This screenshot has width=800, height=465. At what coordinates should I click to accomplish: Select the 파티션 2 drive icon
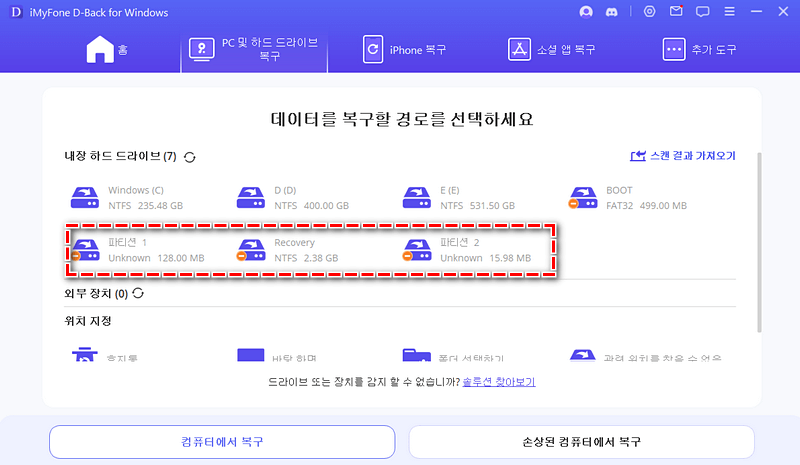click(417, 250)
